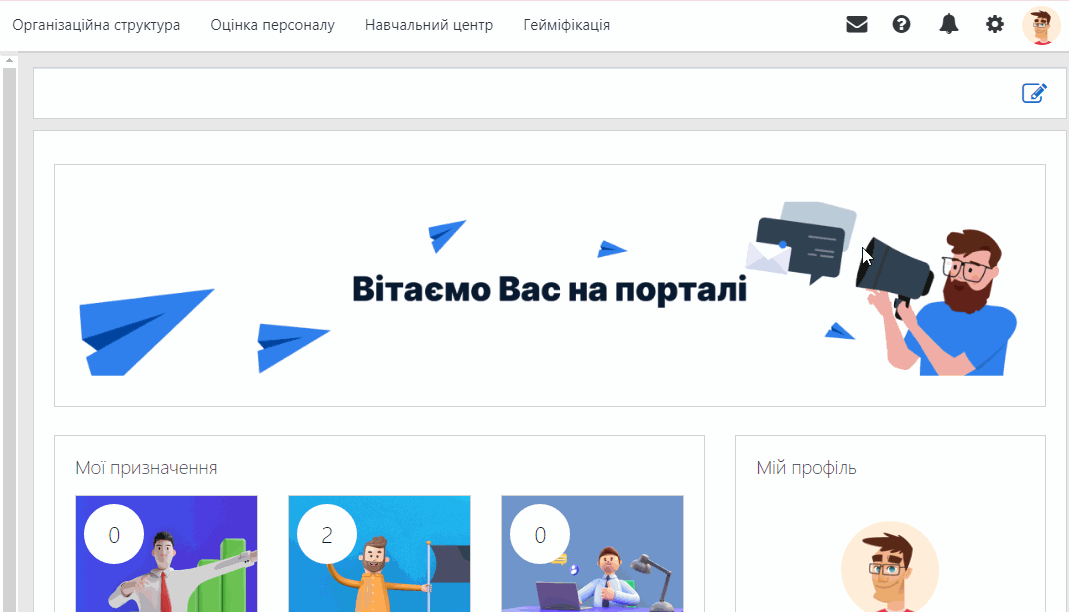The width and height of the screenshot is (1069, 612).
Task: Open the user avatar in the top bar
Action: 1041,25
